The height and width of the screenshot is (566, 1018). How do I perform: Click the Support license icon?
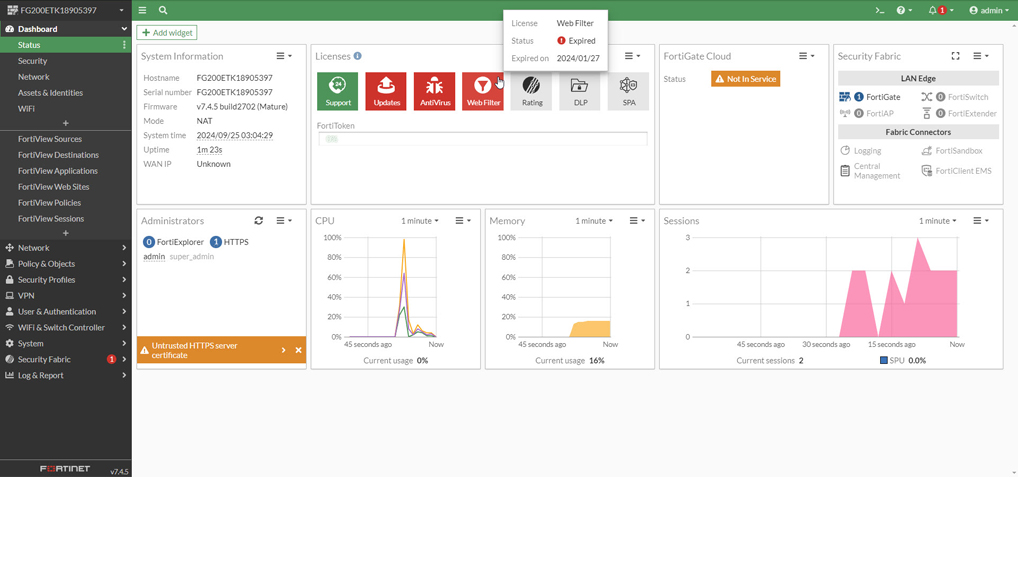(x=338, y=91)
